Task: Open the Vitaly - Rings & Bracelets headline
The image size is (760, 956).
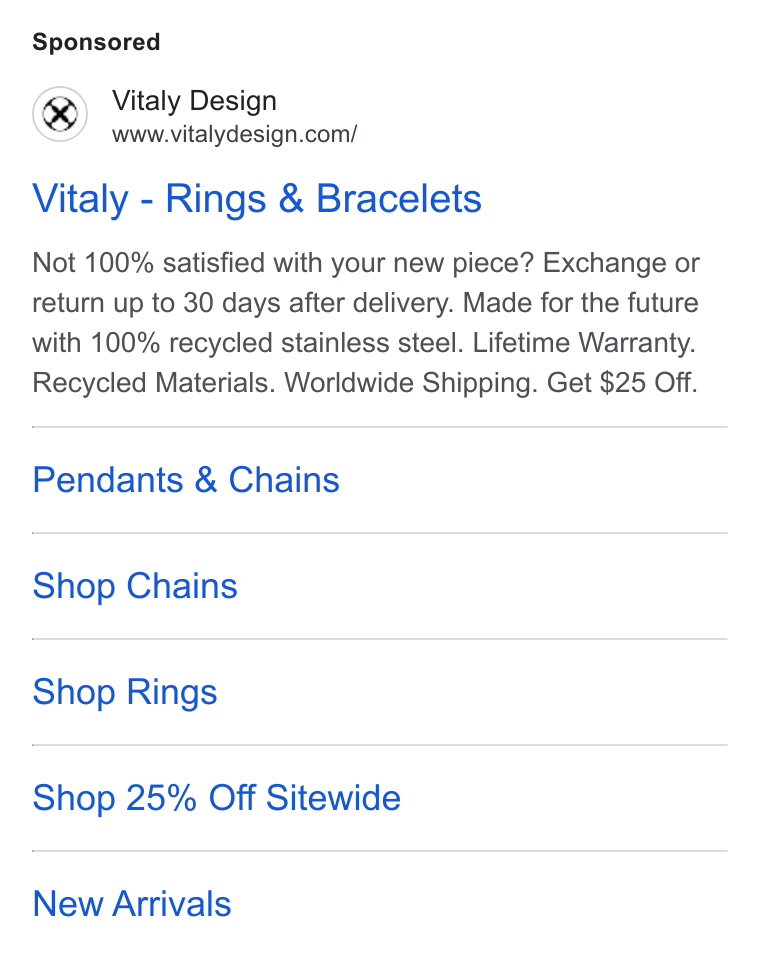Action: click(x=257, y=199)
